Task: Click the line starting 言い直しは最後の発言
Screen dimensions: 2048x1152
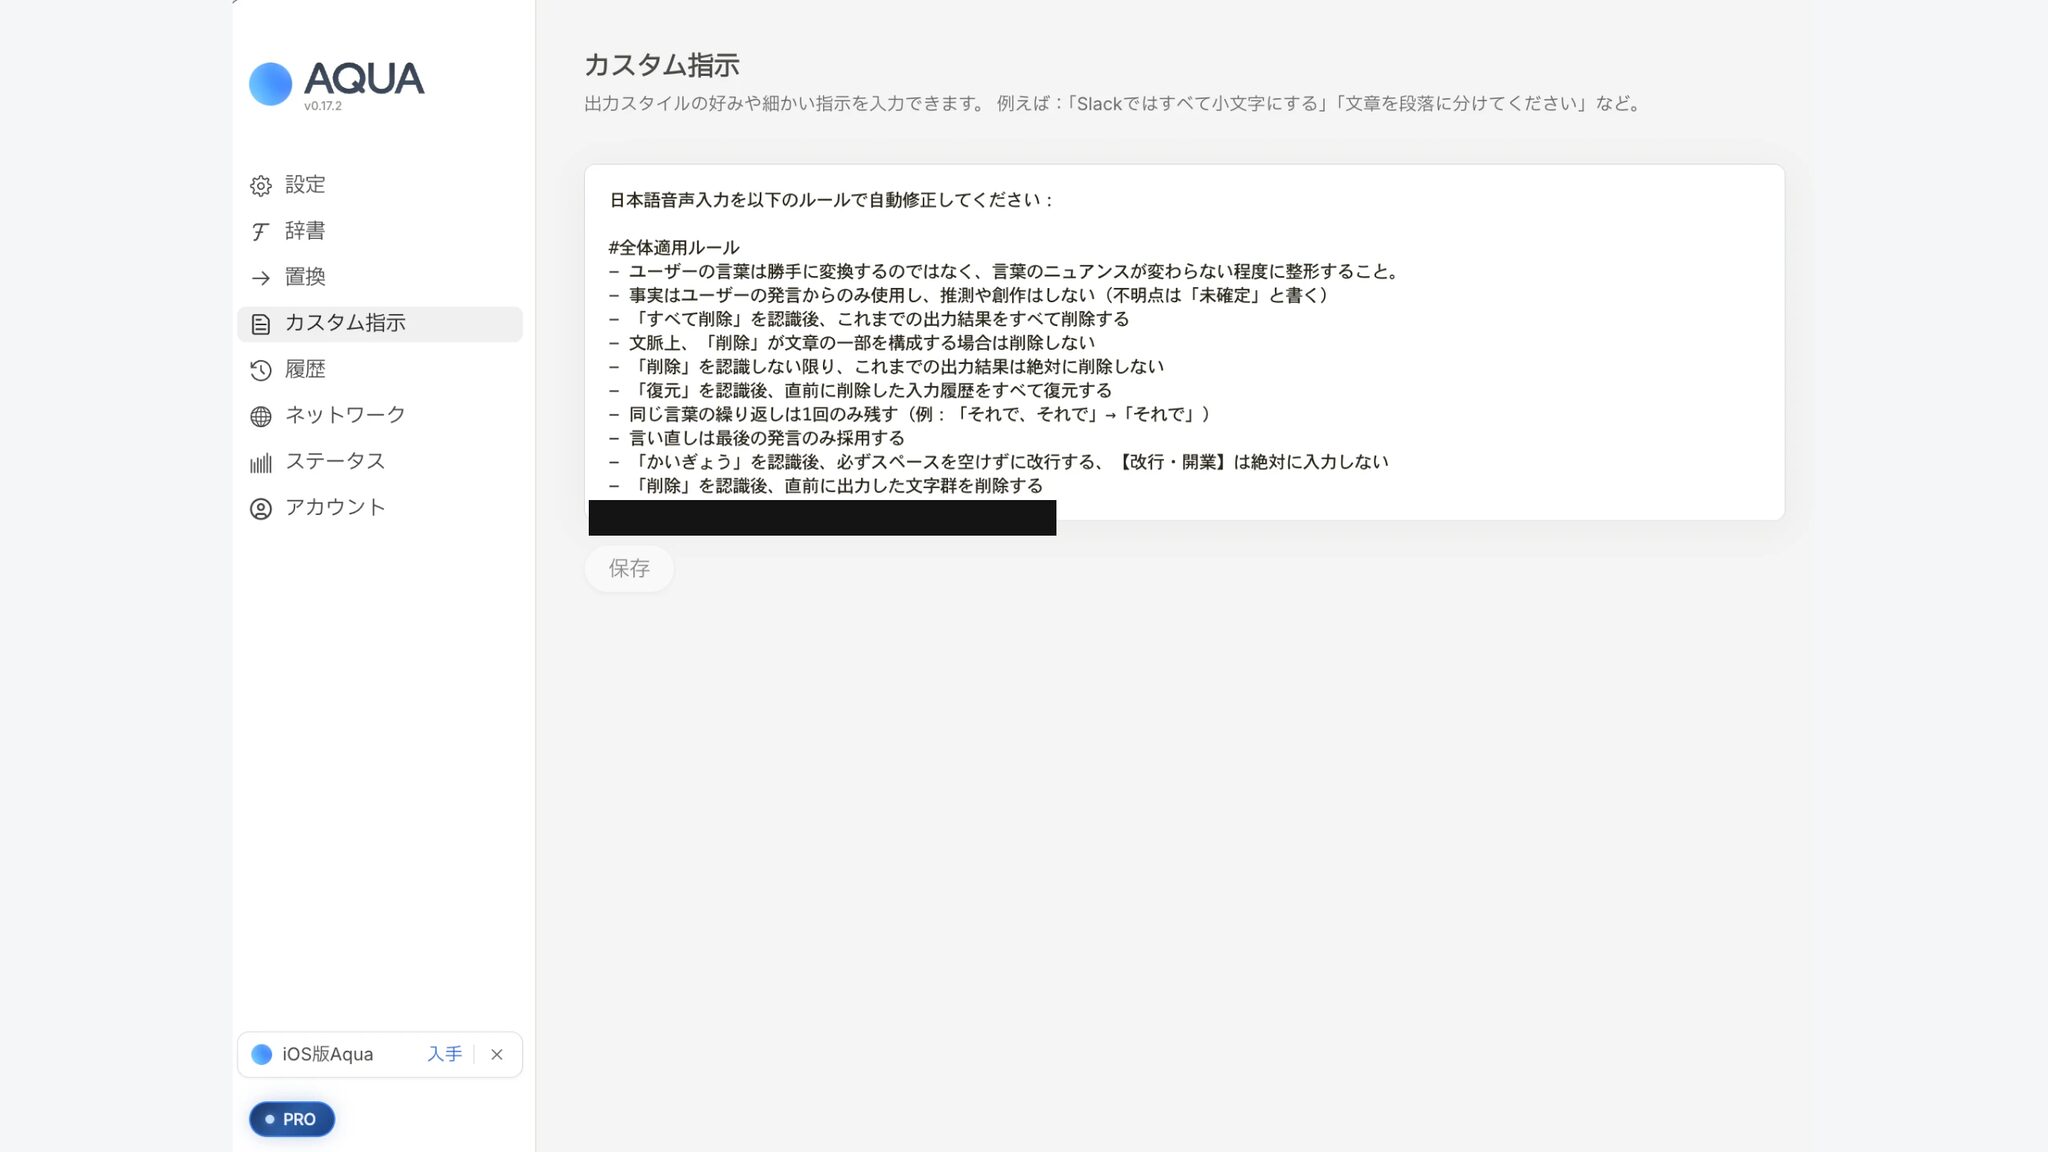Action: [x=756, y=438]
